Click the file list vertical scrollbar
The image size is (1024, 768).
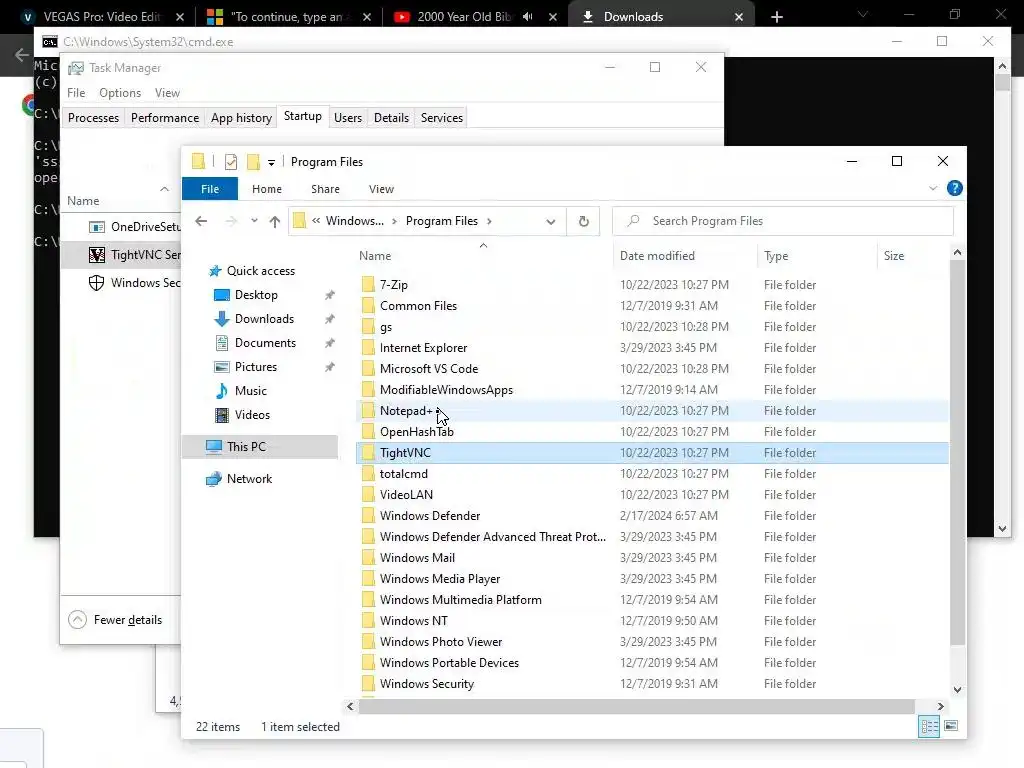957,451
